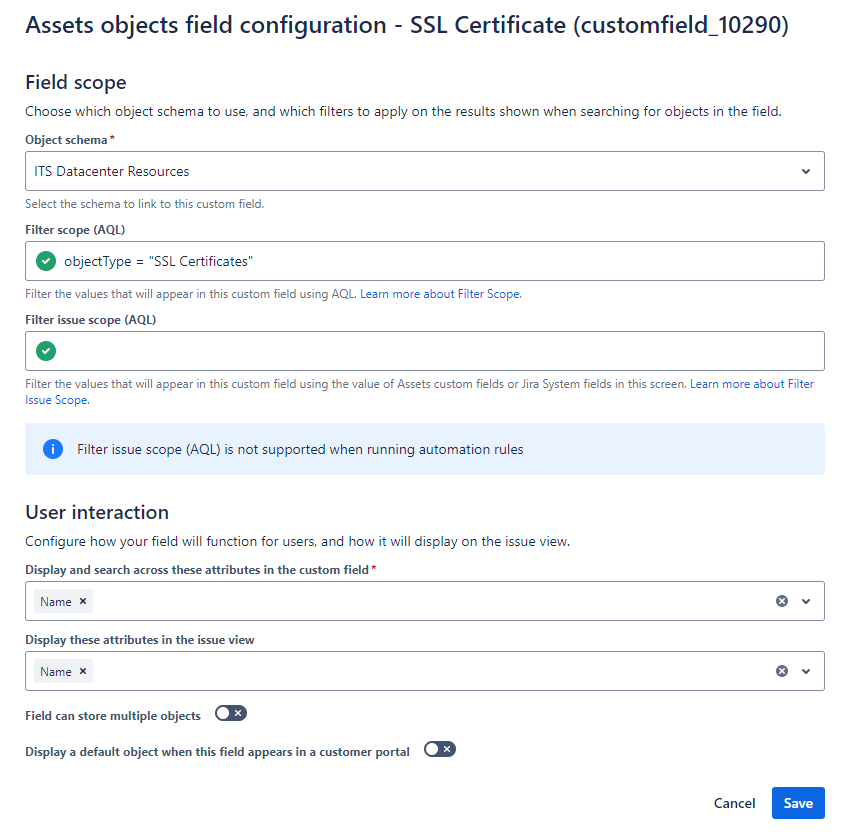Screen dimensions: 858x835
Task: Open the Object schema dropdown
Action: click(x=425, y=171)
